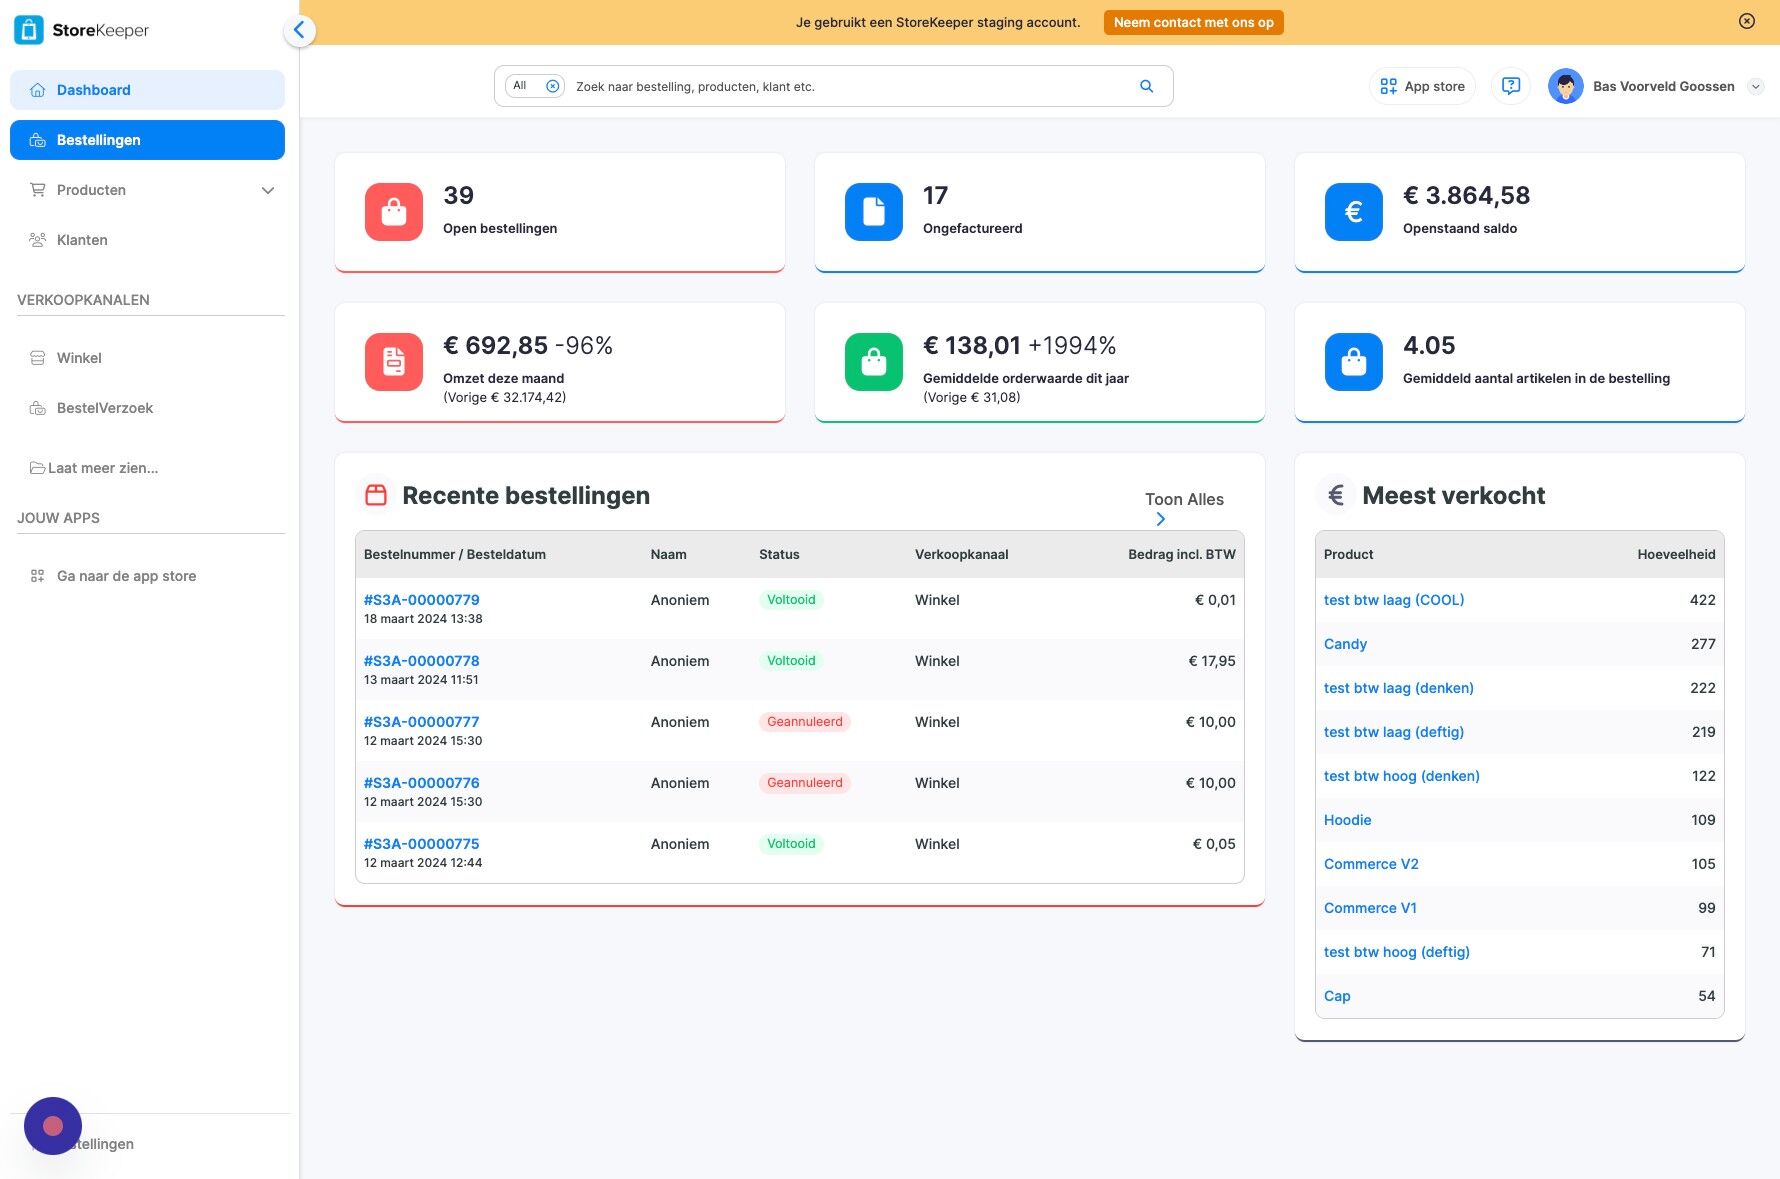This screenshot has height=1179, width=1780.
Task: Focus the order search input field
Action: pos(850,87)
